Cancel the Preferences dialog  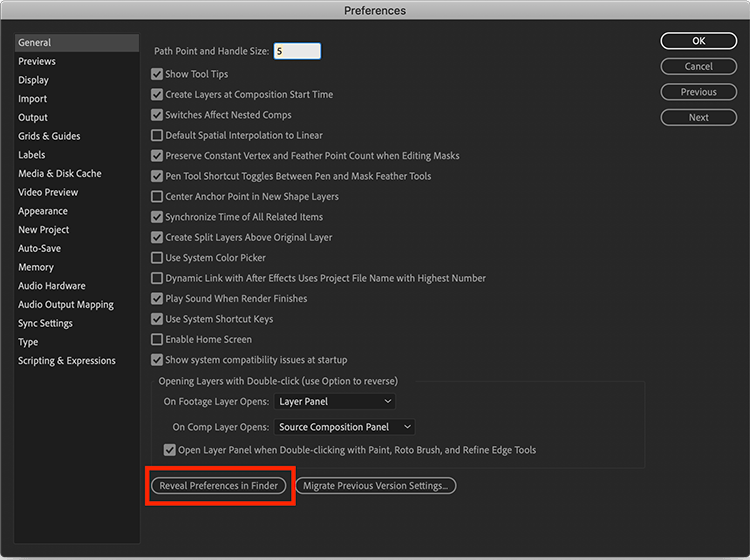(699, 66)
